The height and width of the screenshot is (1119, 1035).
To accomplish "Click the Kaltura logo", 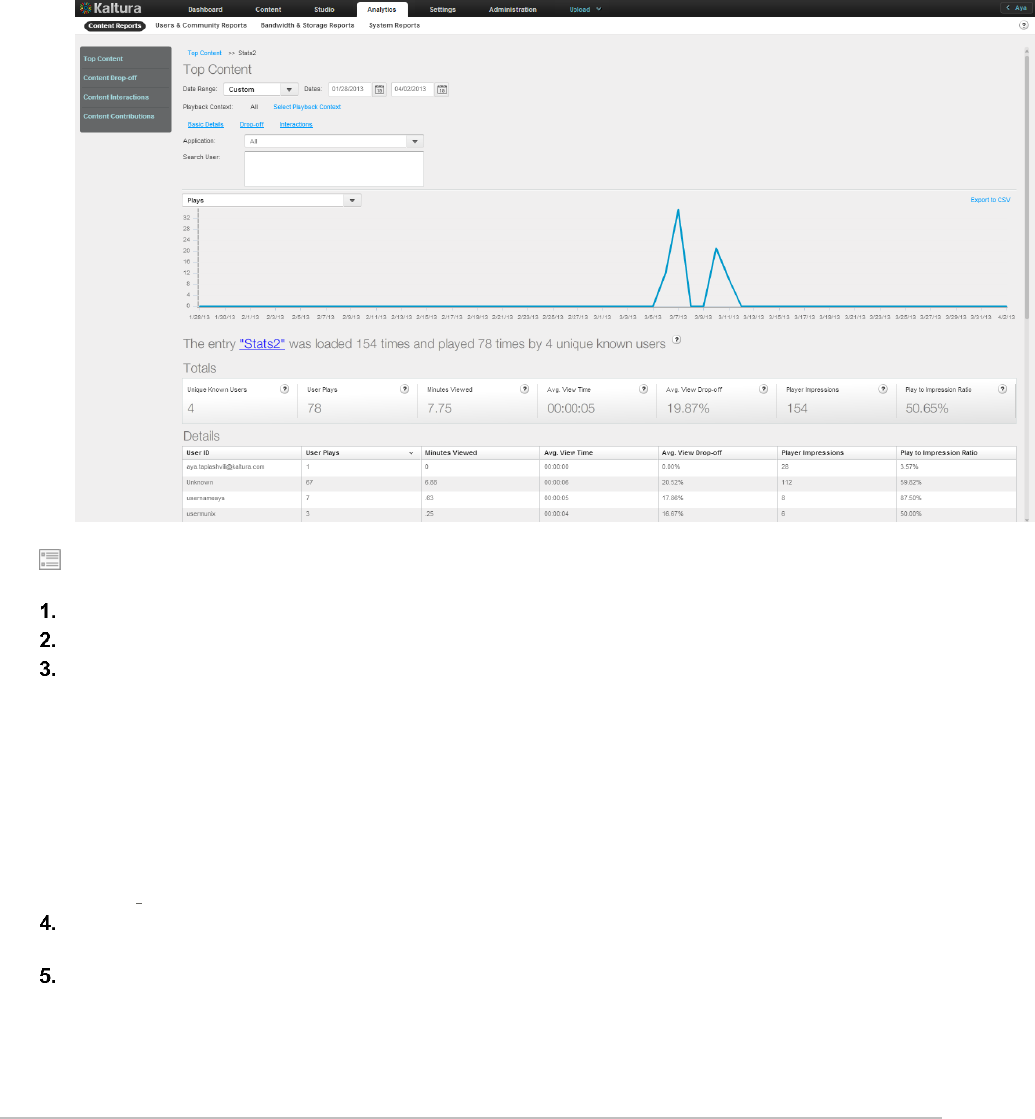I will [x=111, y=9].
